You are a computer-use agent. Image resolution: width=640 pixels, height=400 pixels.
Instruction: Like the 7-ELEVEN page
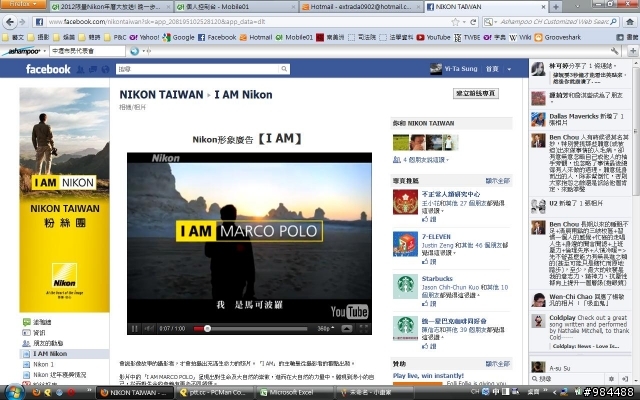tap(429, 261)
